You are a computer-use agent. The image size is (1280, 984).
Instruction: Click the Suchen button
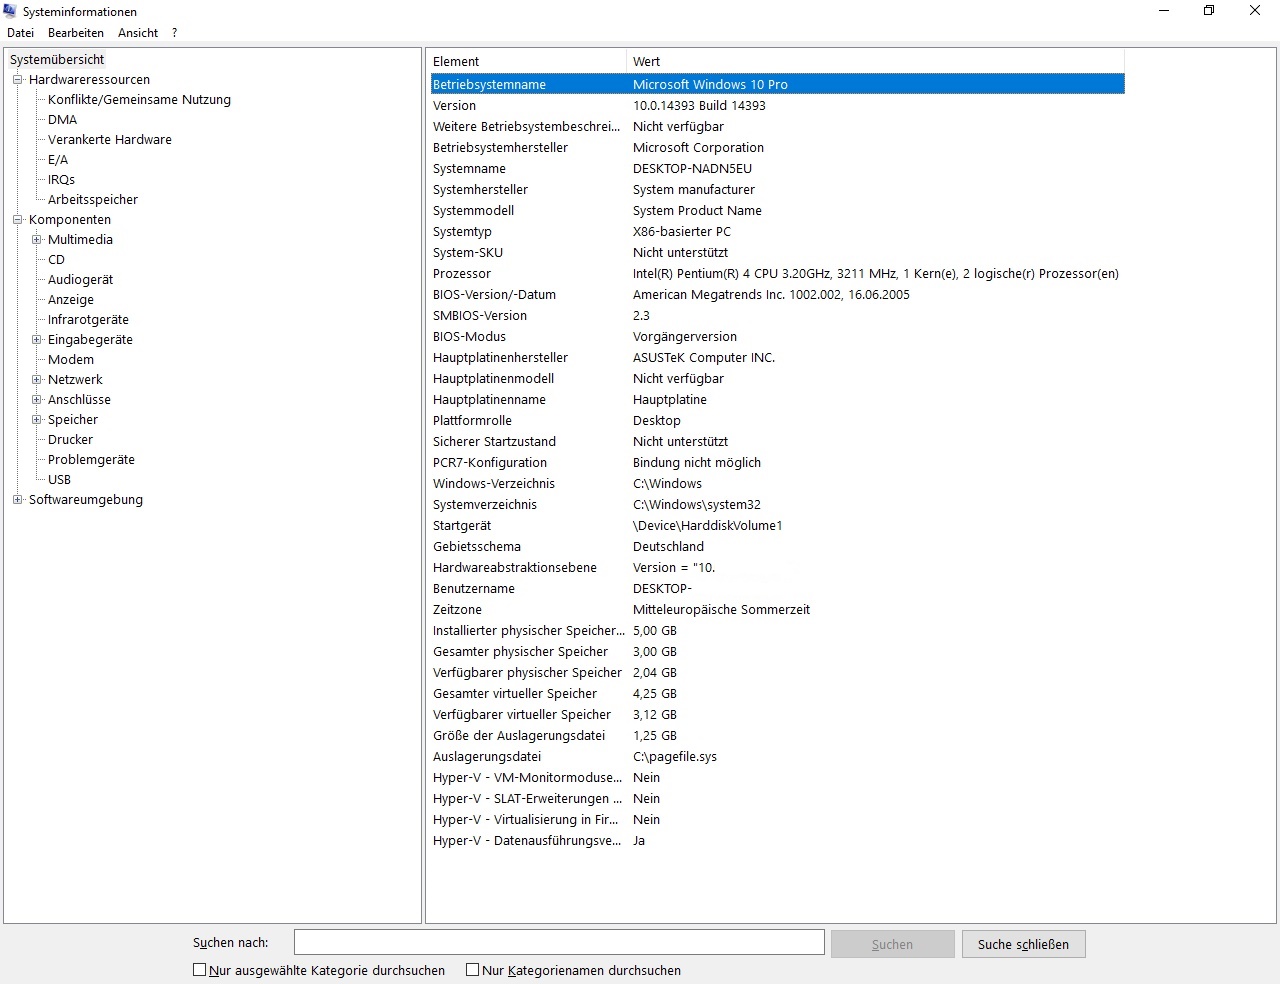(x=892, y=944)
